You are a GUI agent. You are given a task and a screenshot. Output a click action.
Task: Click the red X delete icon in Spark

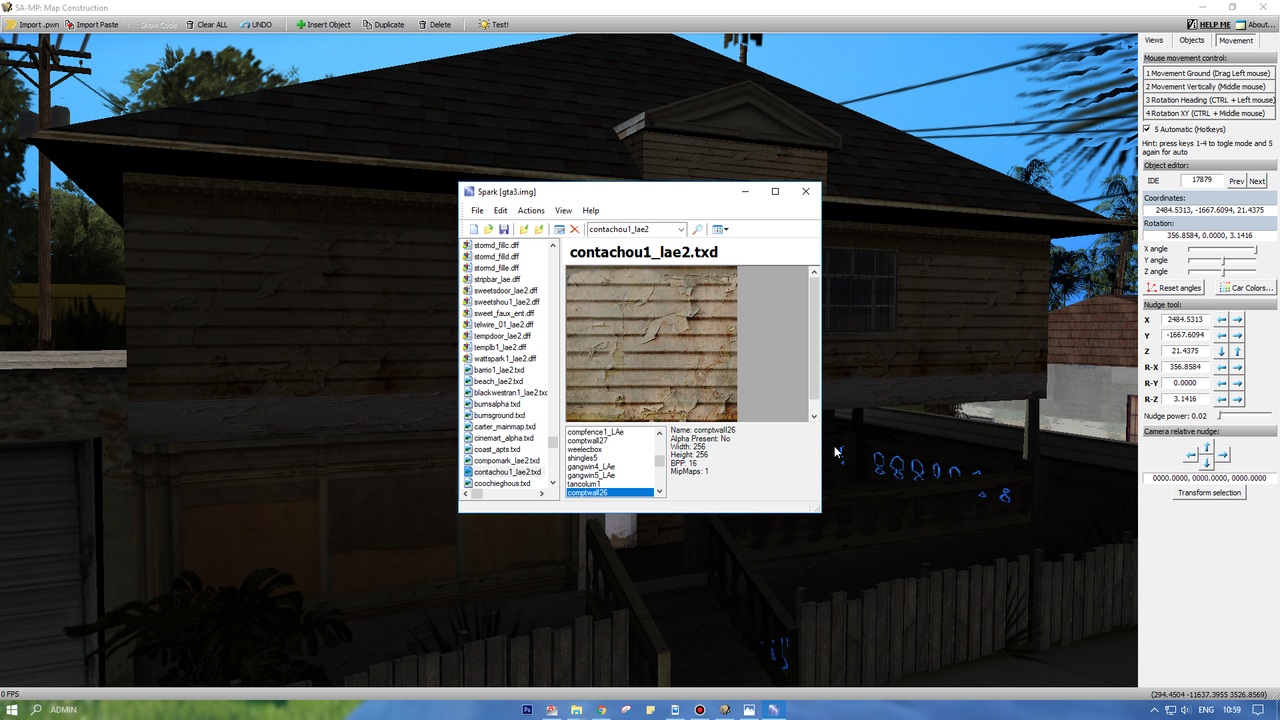[575, 230]
